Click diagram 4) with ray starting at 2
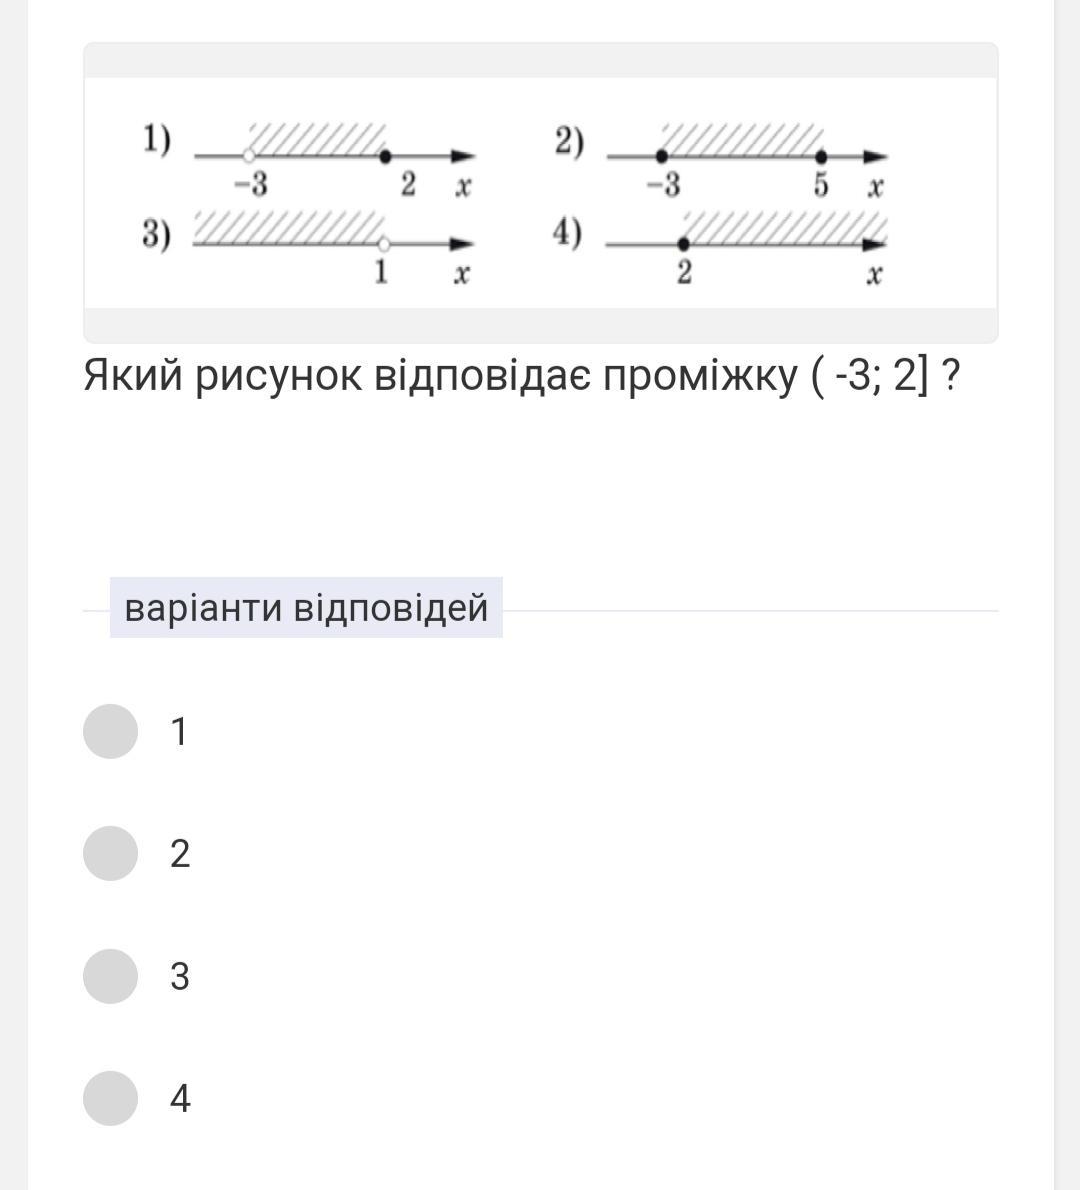1080x1190 pixels. (x=721, y=249)
